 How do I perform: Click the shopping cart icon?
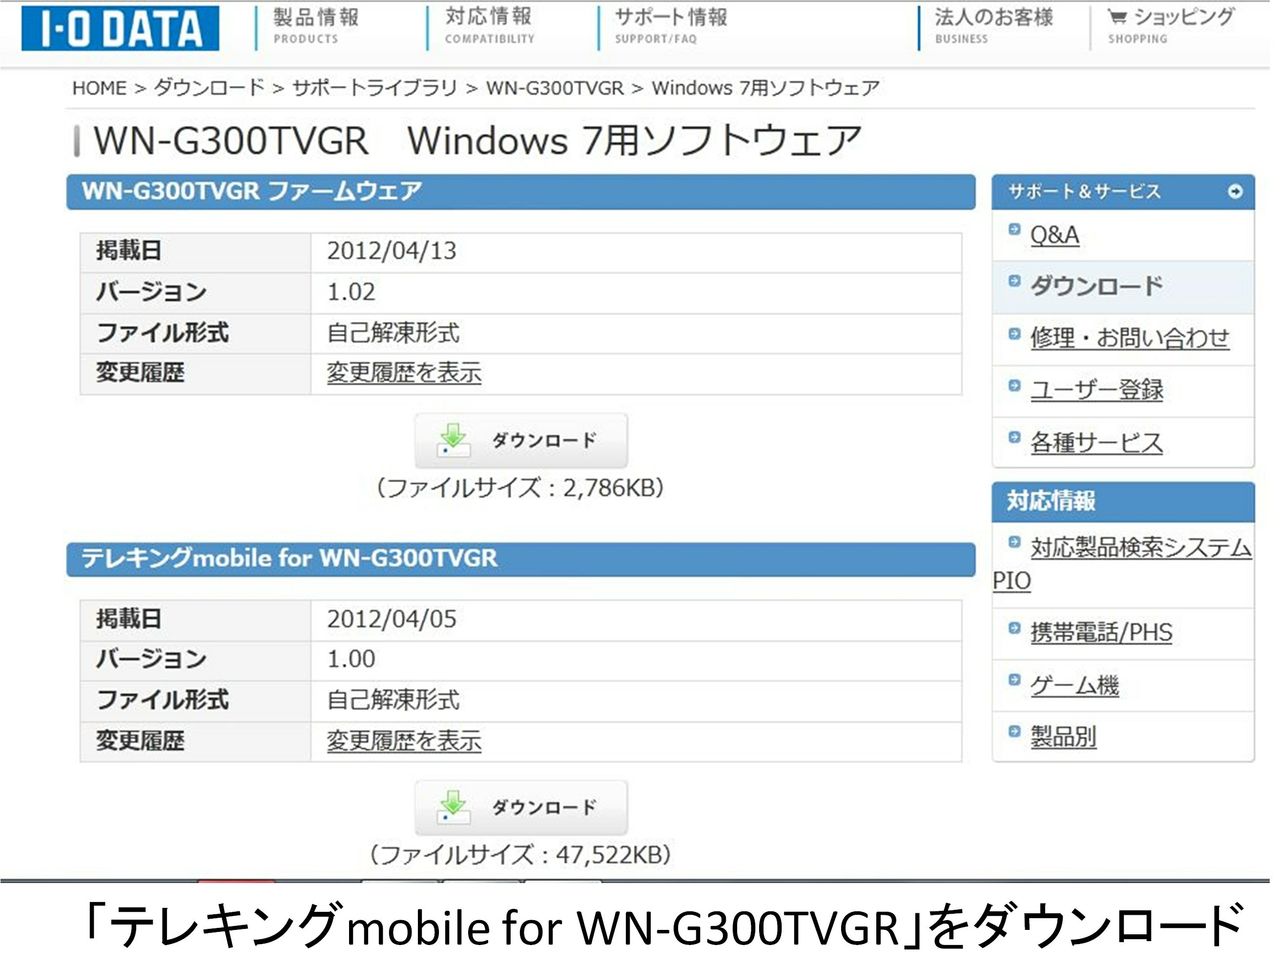pyautogui.click(x=1117, y=17)
